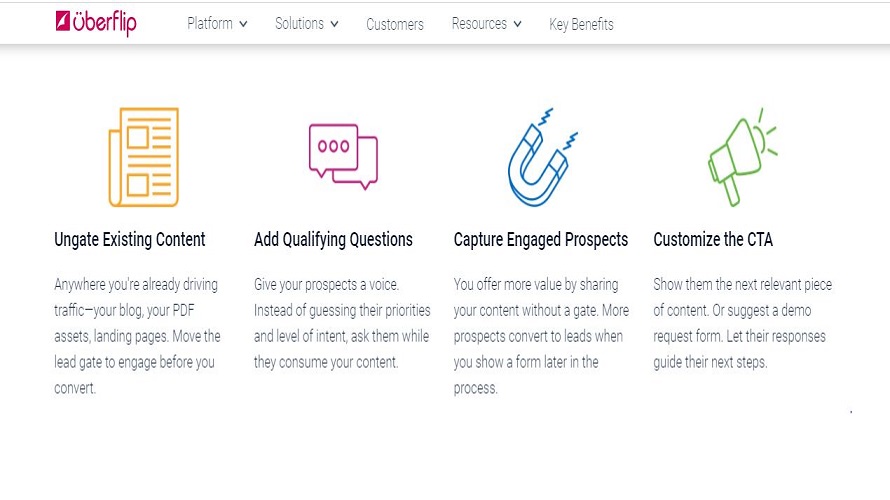Open the Customers menu item
The width and height of the screenshot is (890, 500).
(394, 24)
